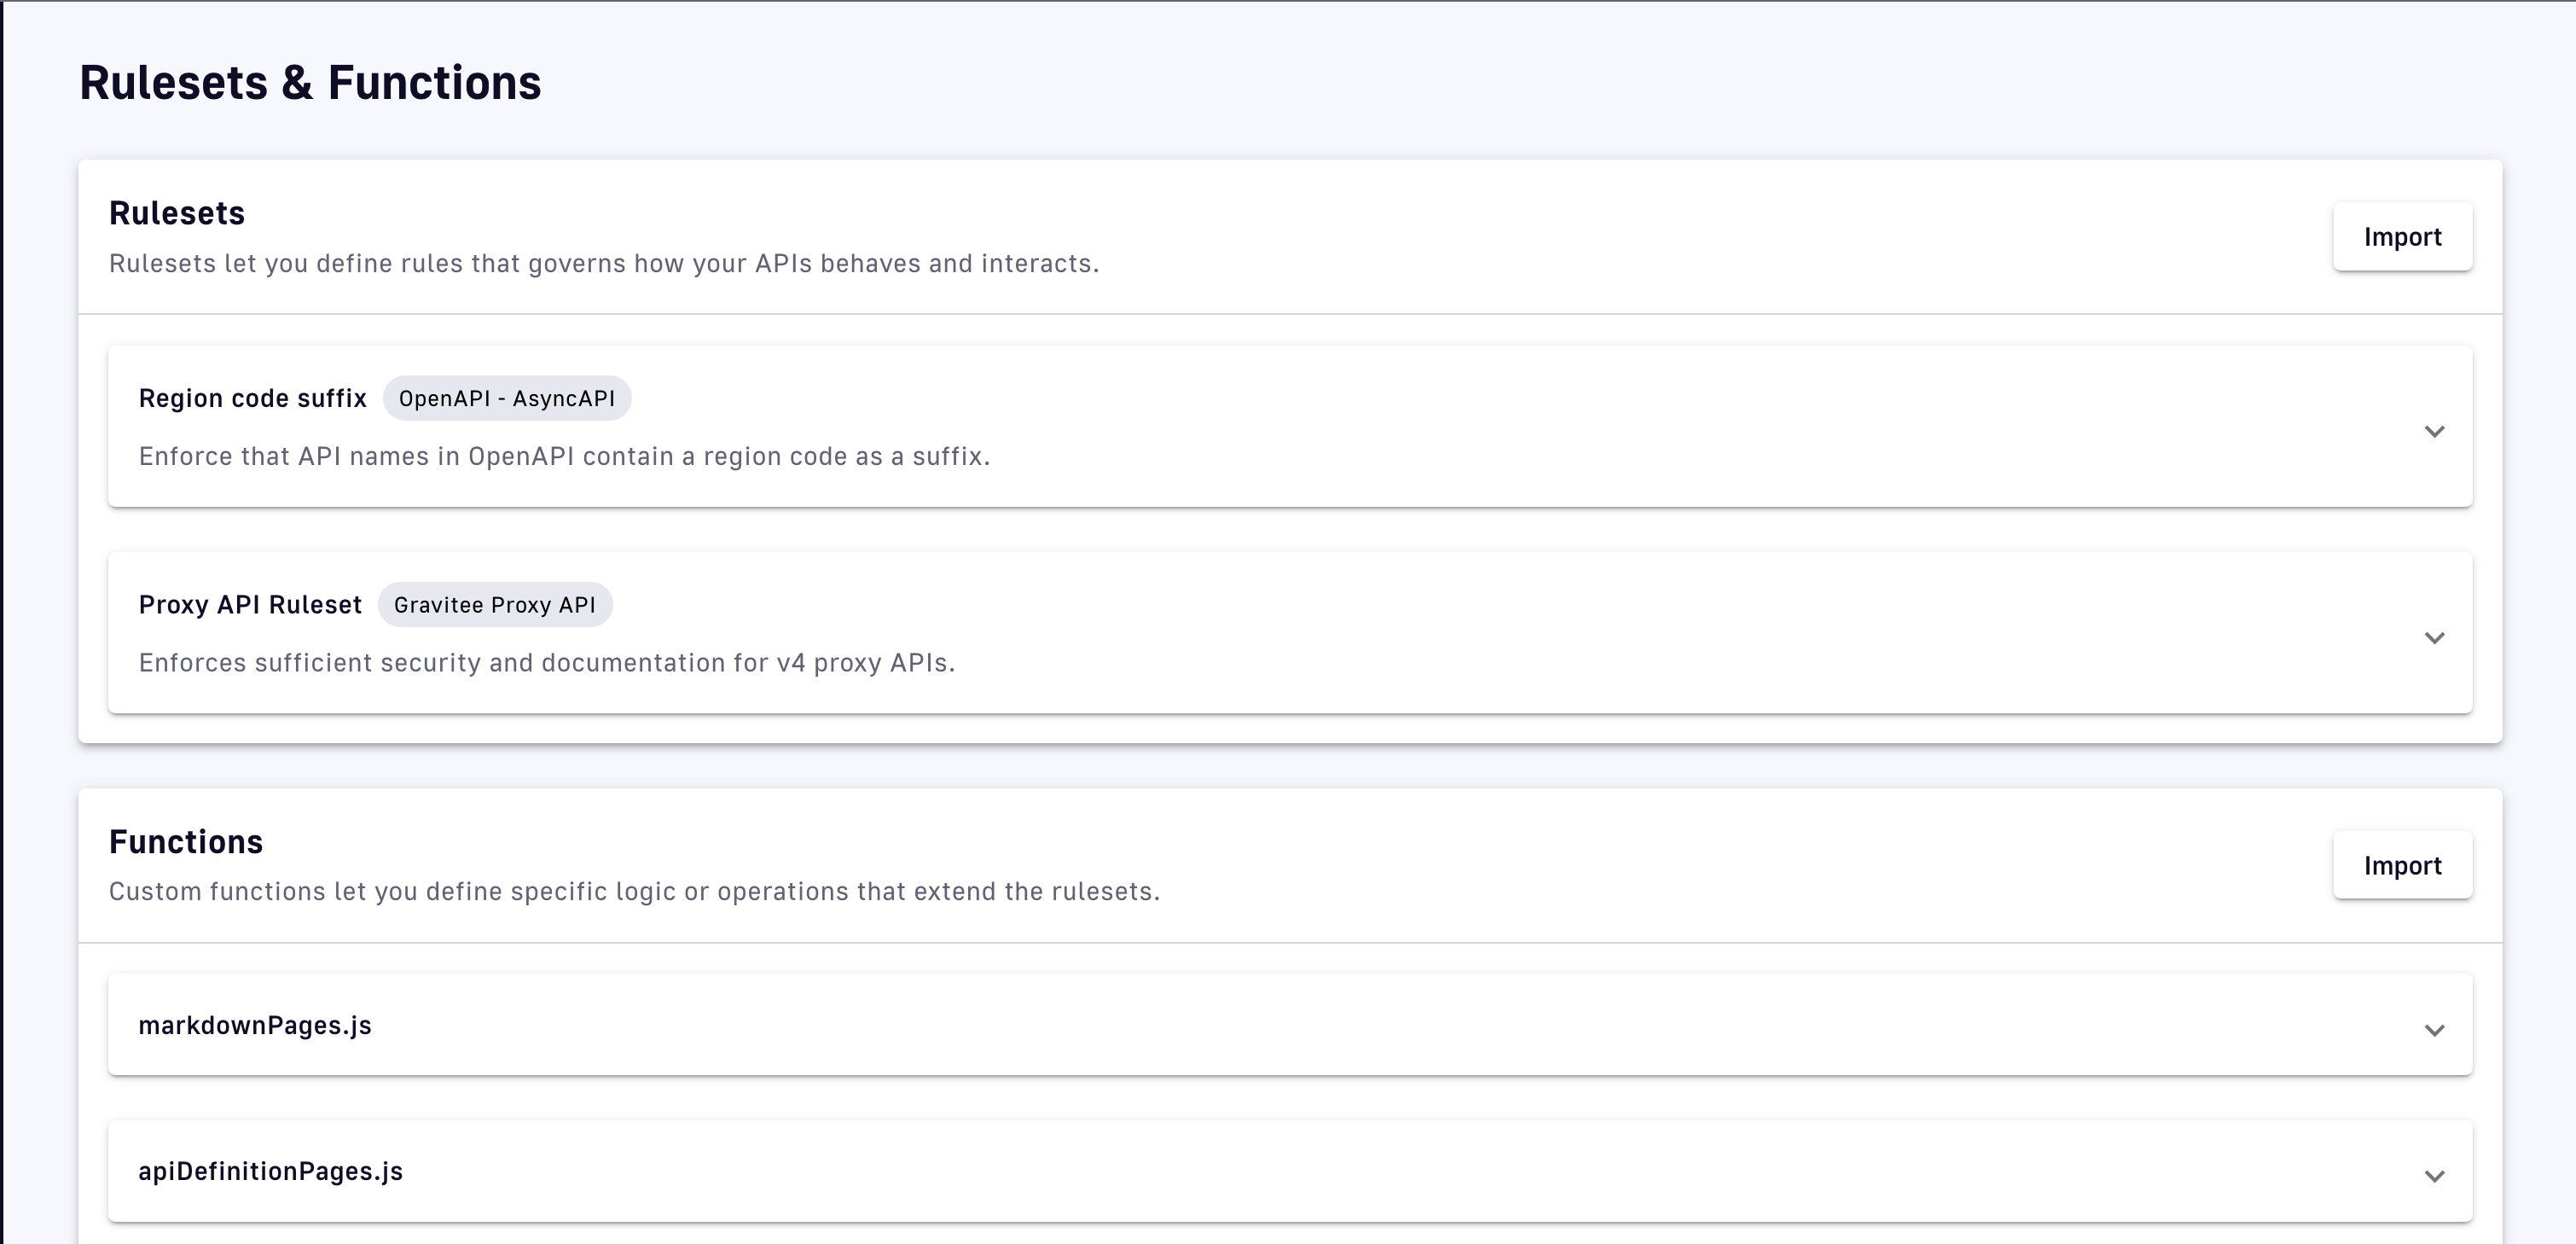The image size is (2576, 1244).
Task: Click the dark sidebar strip at left edge
Action: (x=1, y=620)
